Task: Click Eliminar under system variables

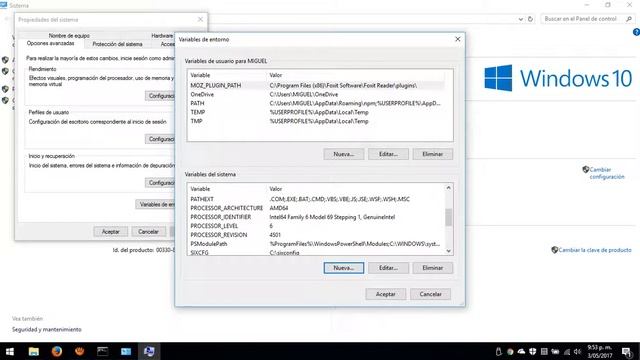Action: [432, 268]
